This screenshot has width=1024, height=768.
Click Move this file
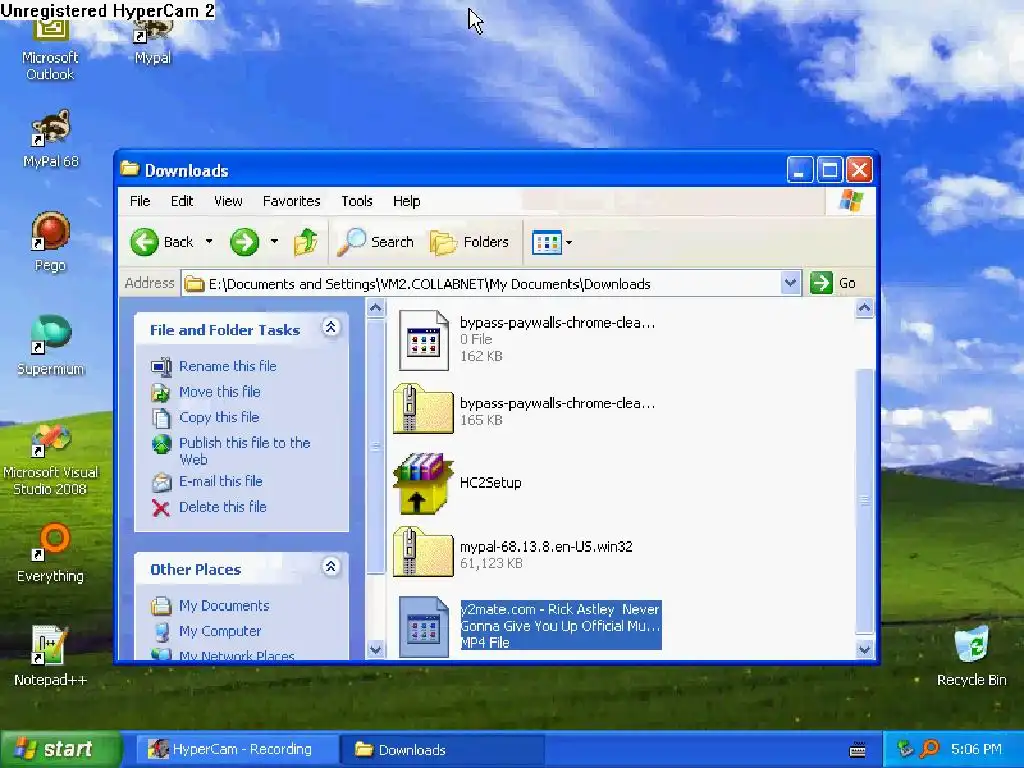click(x=219, y=392)
